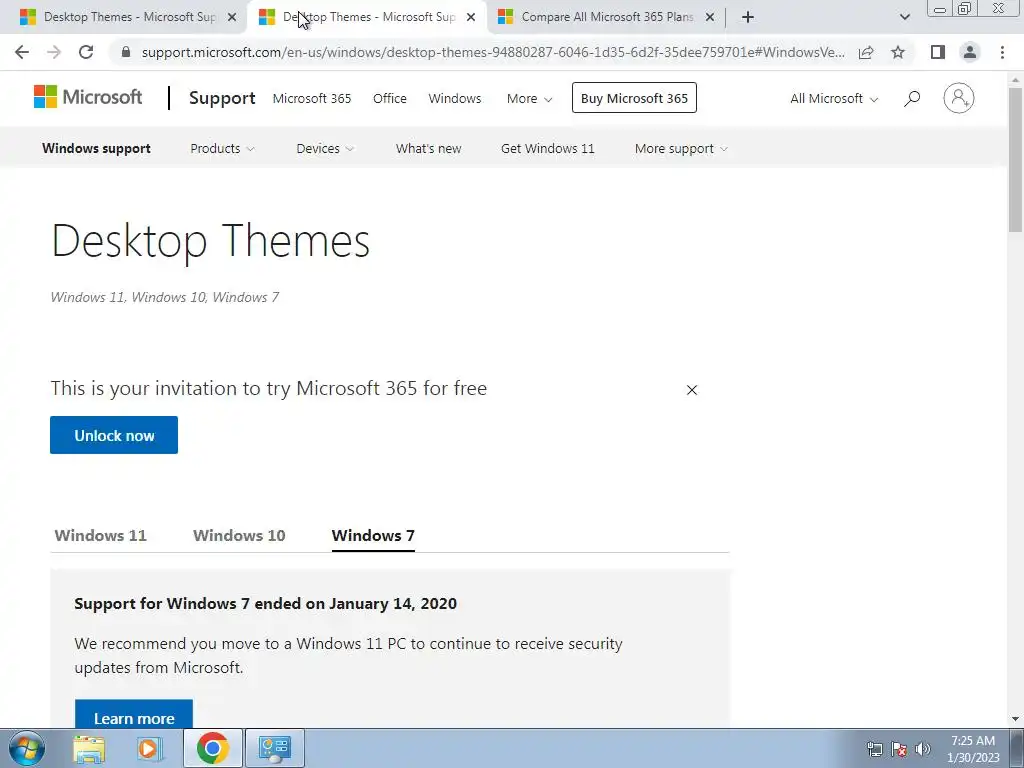Open What's new link

point(428,148)
